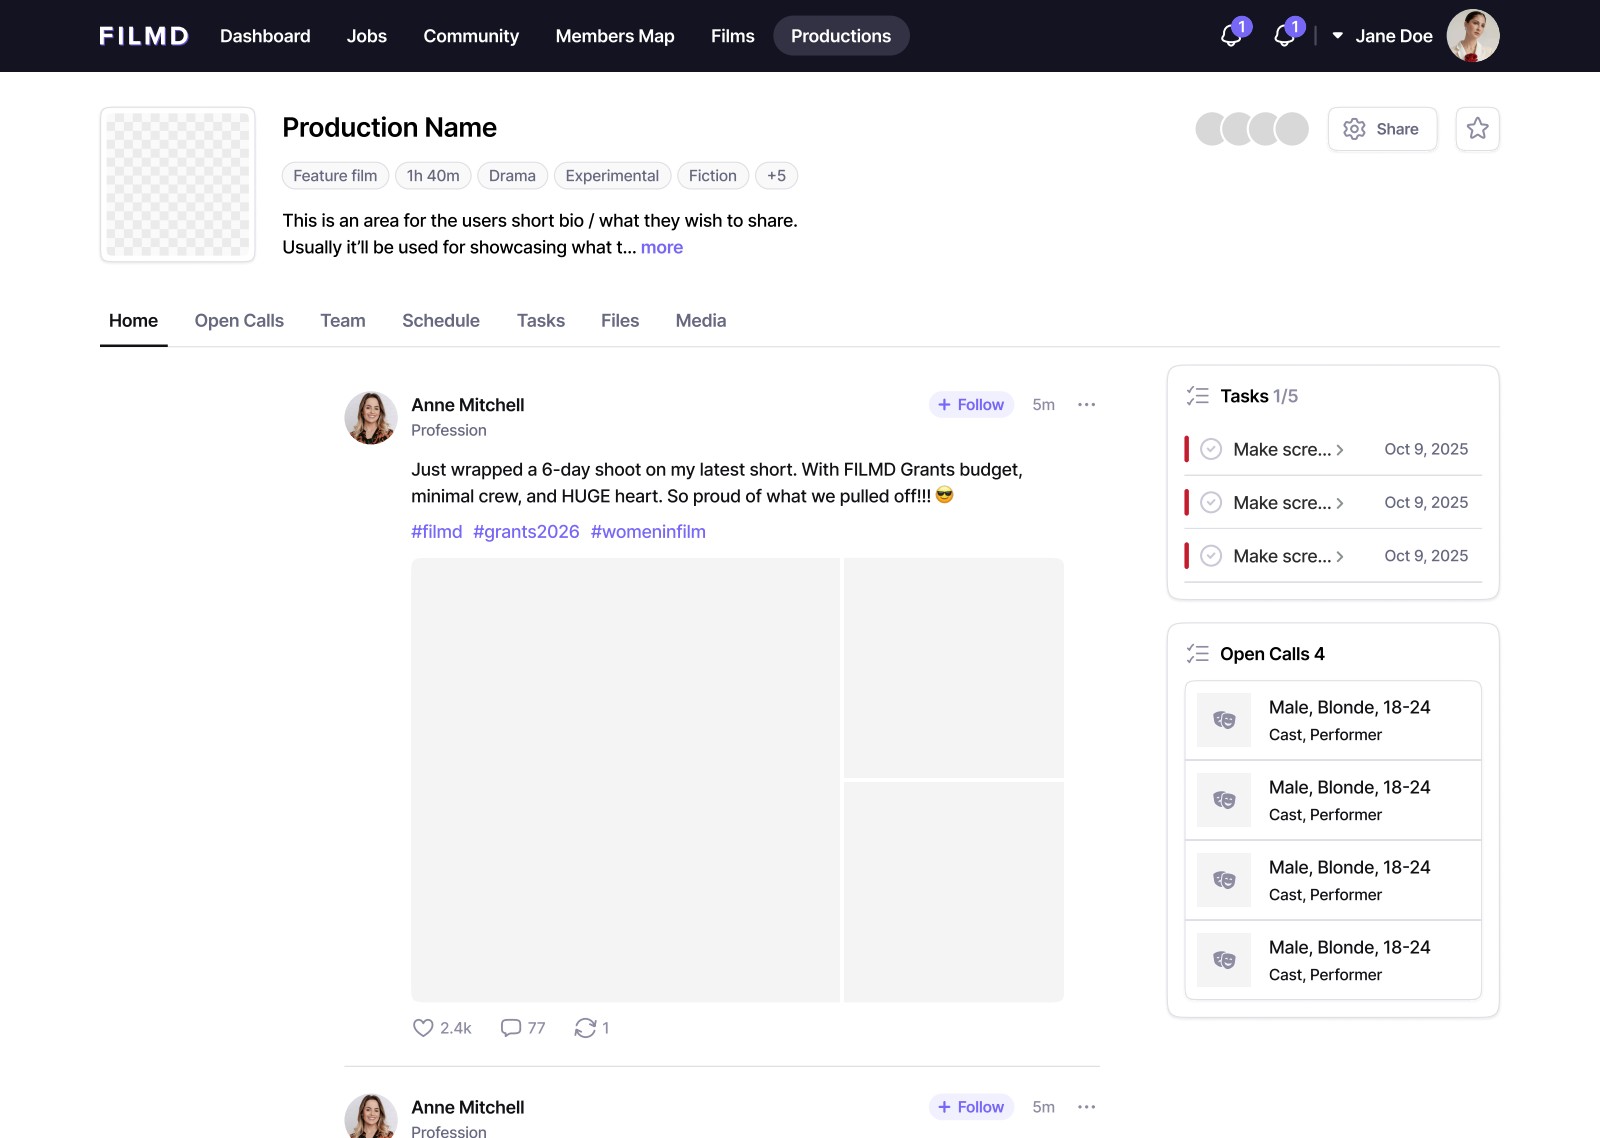1600x1138 pixels.
Task: Follow Anne Mitchell on the first post
Action: pos(971,405)
